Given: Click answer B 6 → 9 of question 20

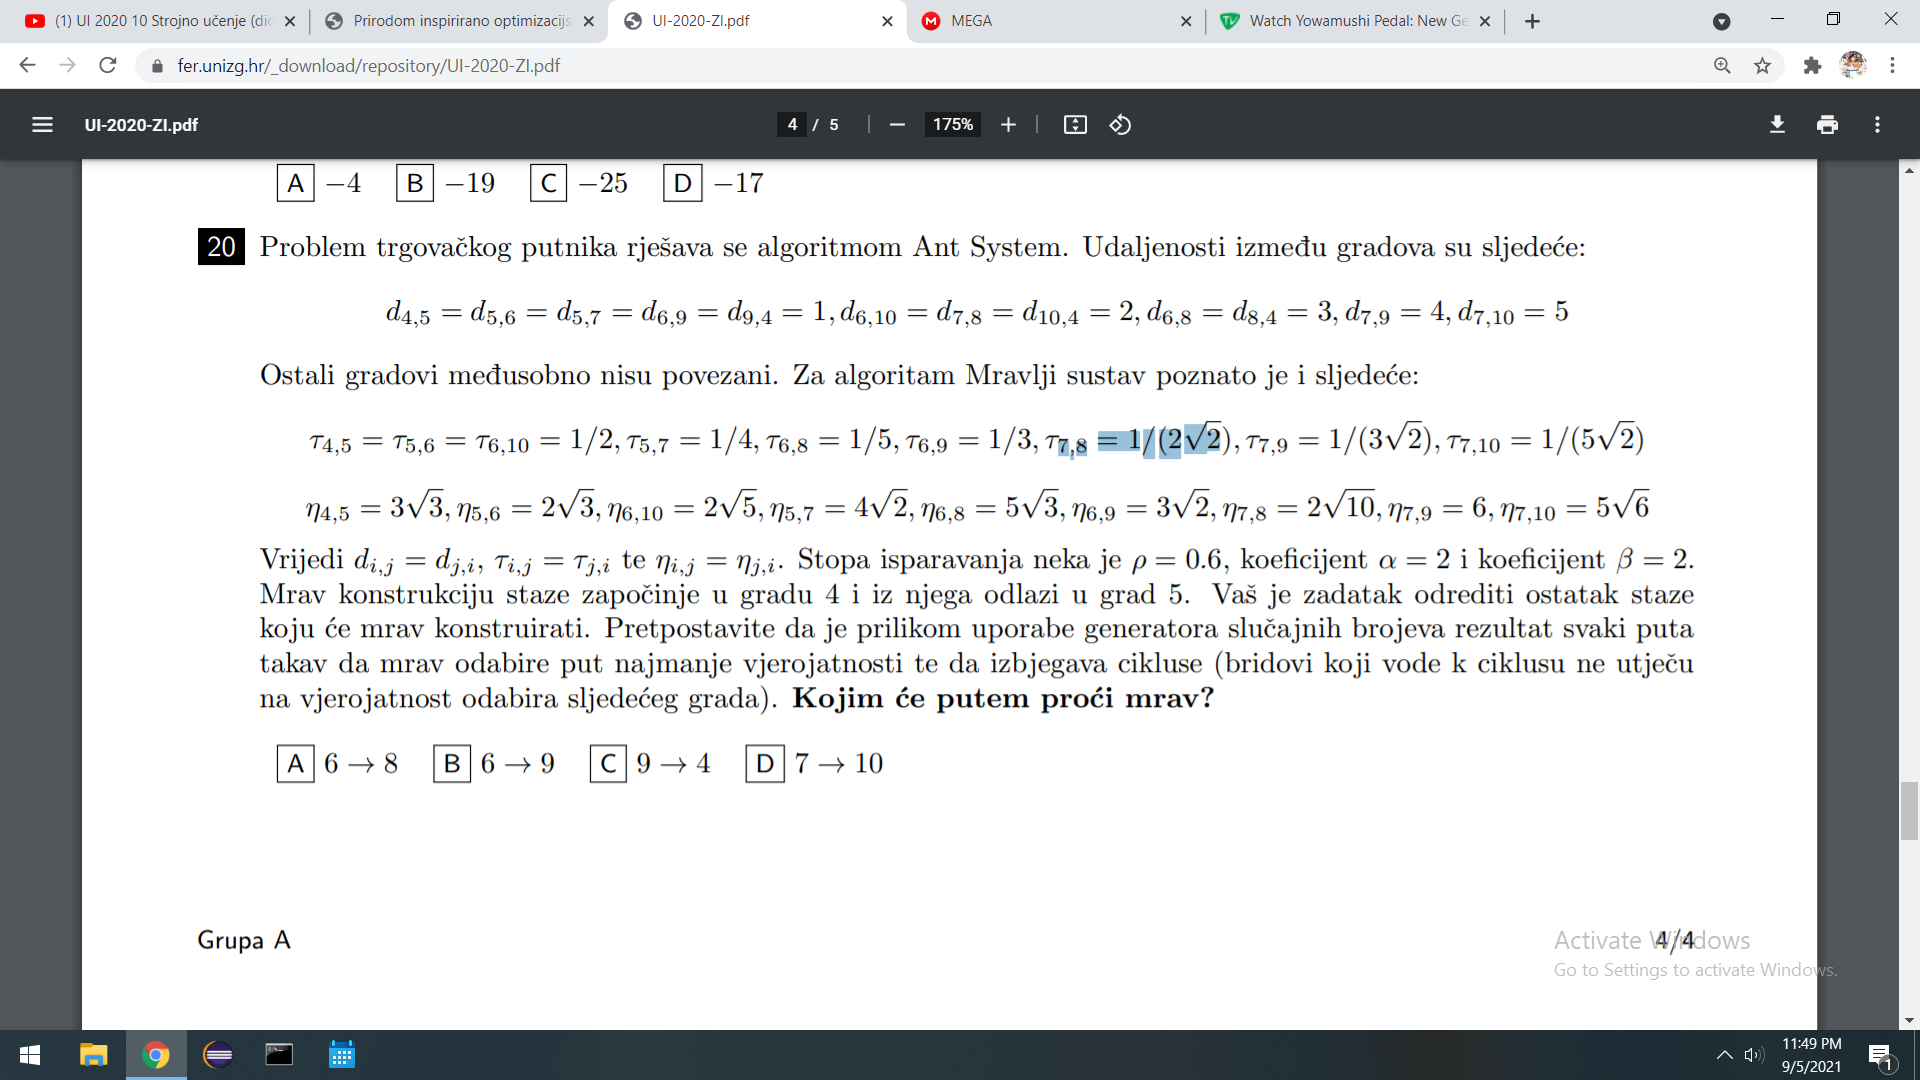Looking at the screenshot, I should [x=495, y=764].
